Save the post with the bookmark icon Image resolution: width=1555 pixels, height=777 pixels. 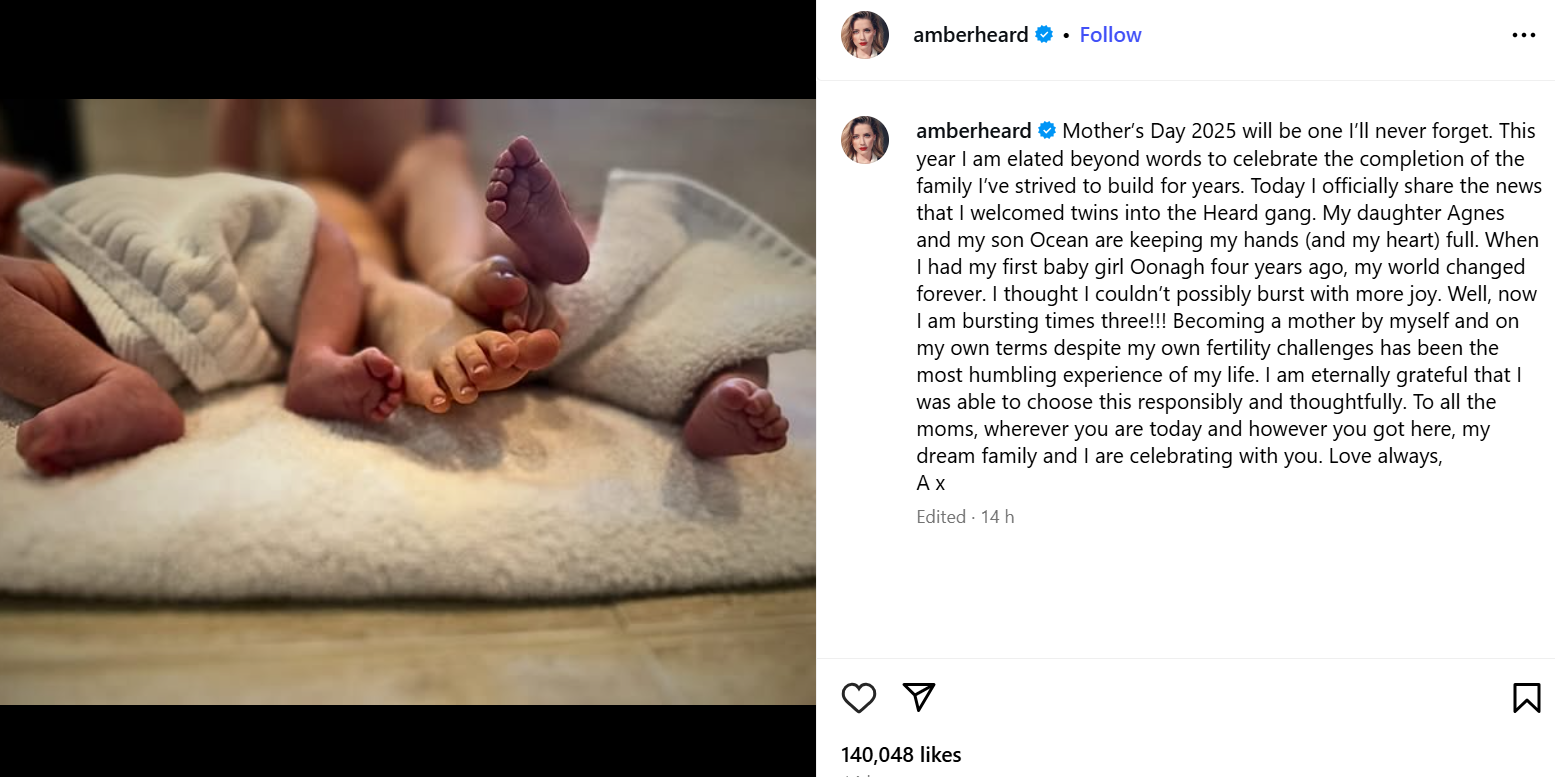tap(1526, 697)
